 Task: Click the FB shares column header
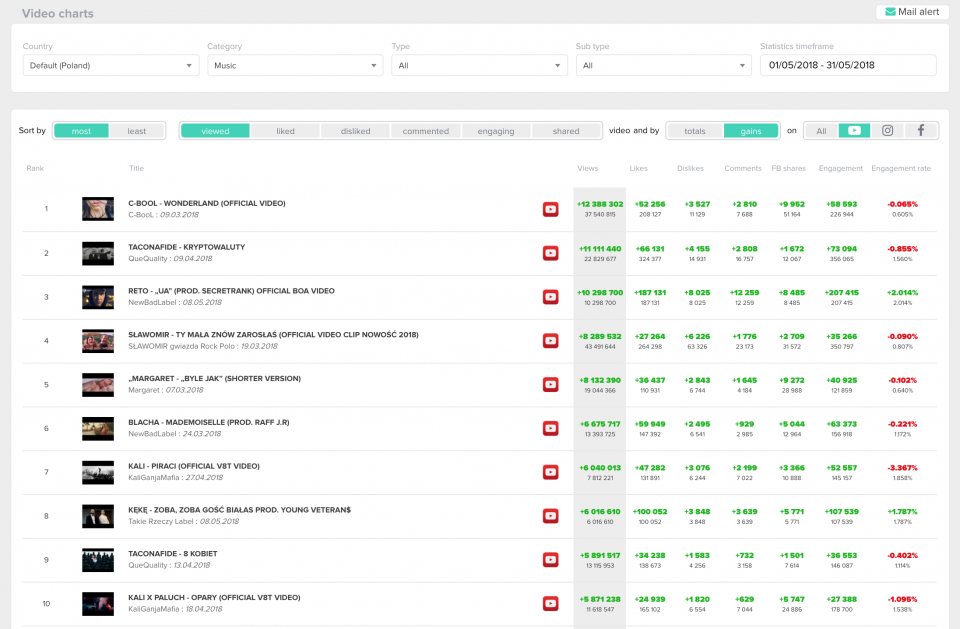coord(789,168)
